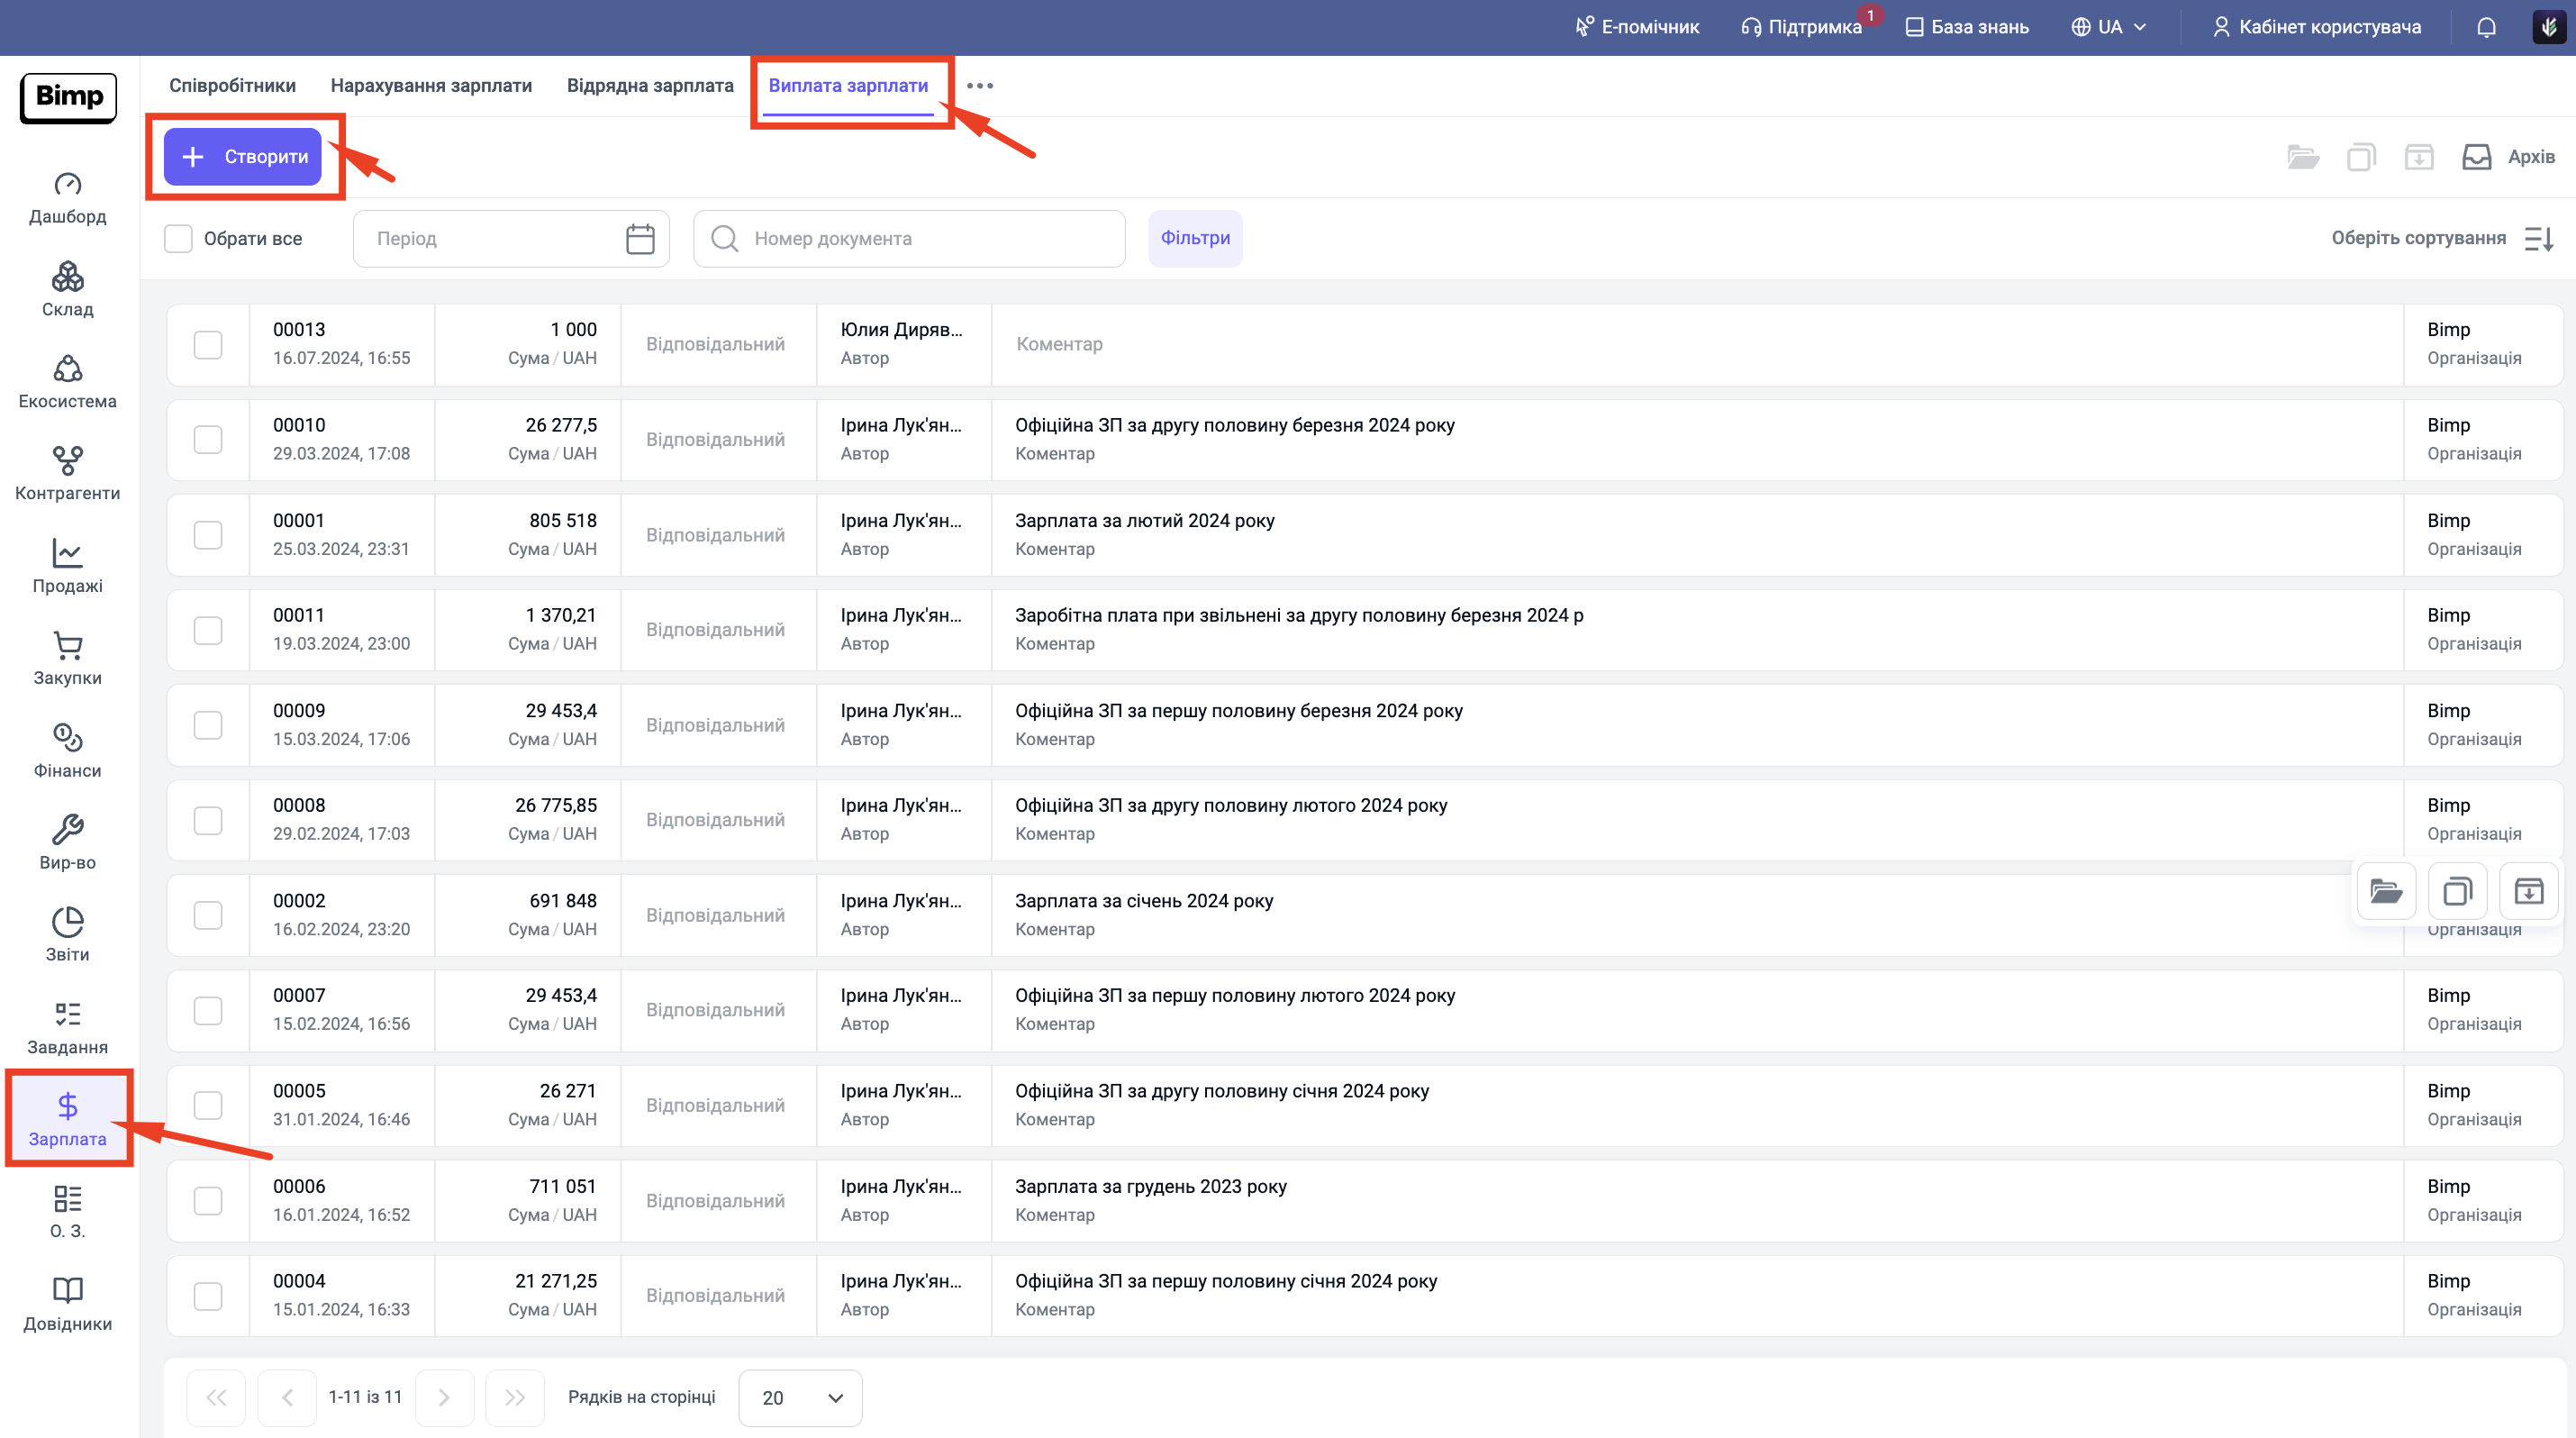Open Вир-во production module
The height and width of the screenshot is (1438, 2576).
67,843
